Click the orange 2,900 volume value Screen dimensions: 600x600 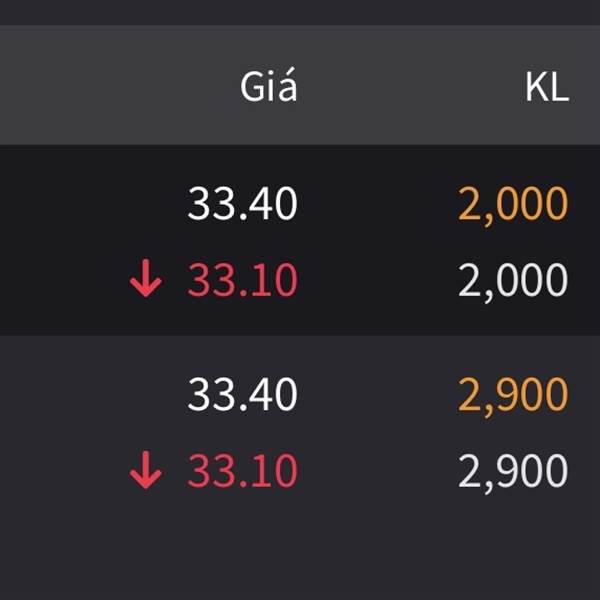click(513, 395)
